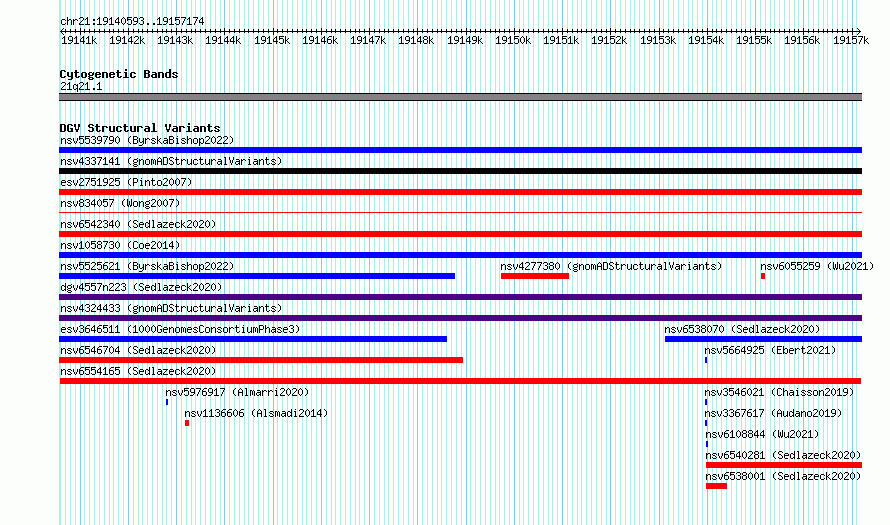
Task: Open the nsv1058730 (Coe2014) label
Action: (x=120, y=245)
